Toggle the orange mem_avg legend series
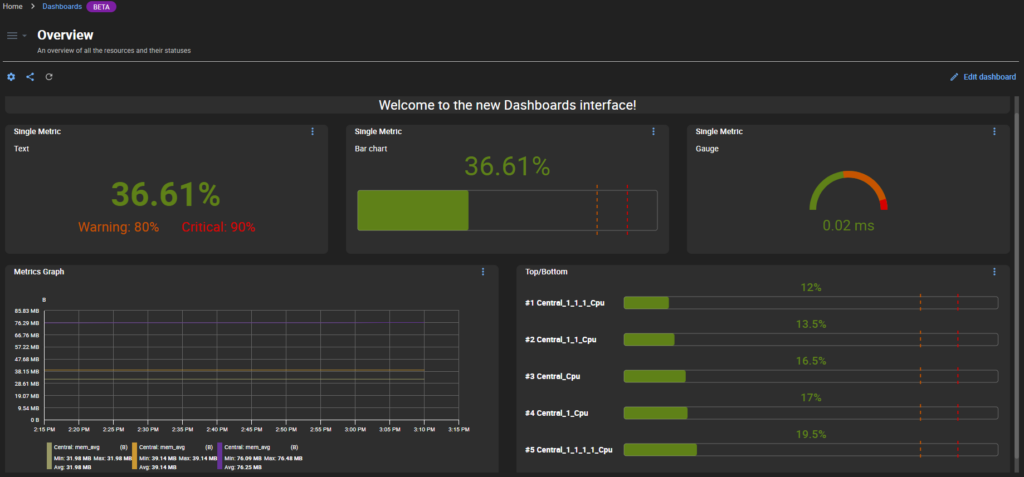 click(174, 455)
